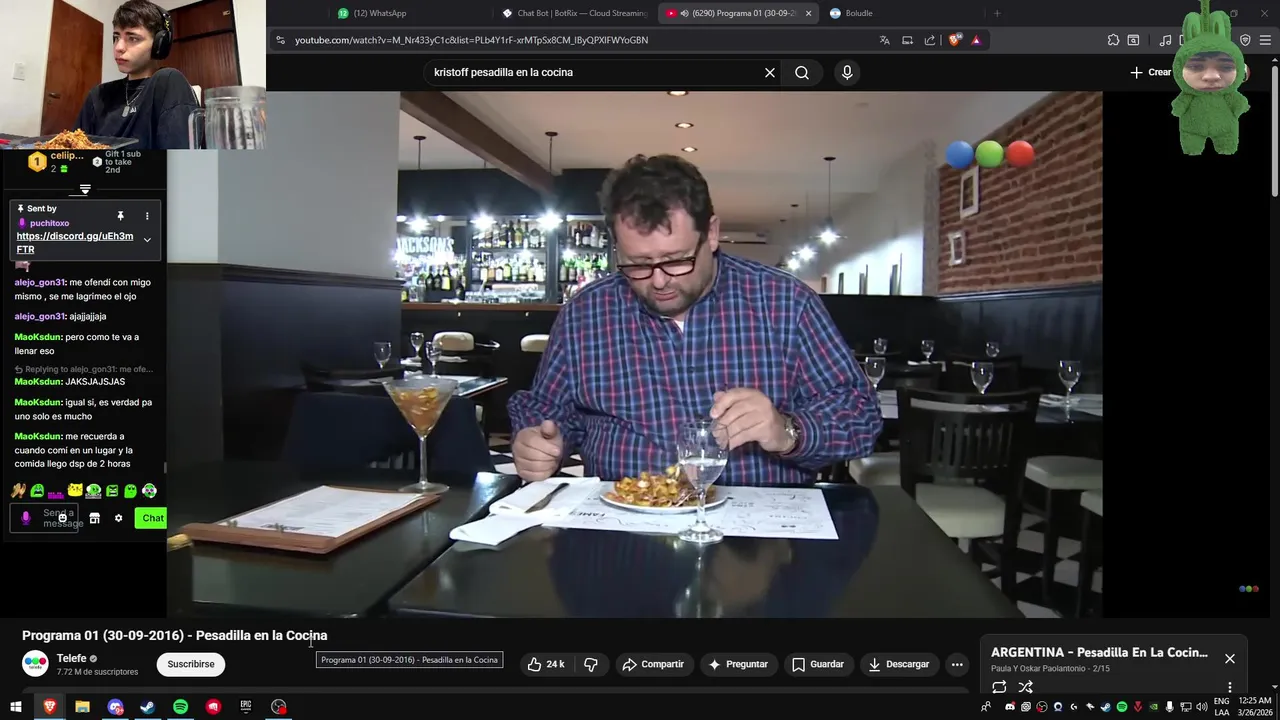Close the Programa 01 YouTube tab
1280x720 pixels.
808,13
